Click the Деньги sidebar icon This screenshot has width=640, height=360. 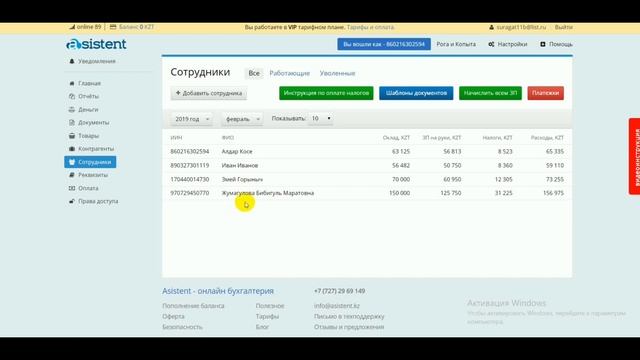[72, 109]
